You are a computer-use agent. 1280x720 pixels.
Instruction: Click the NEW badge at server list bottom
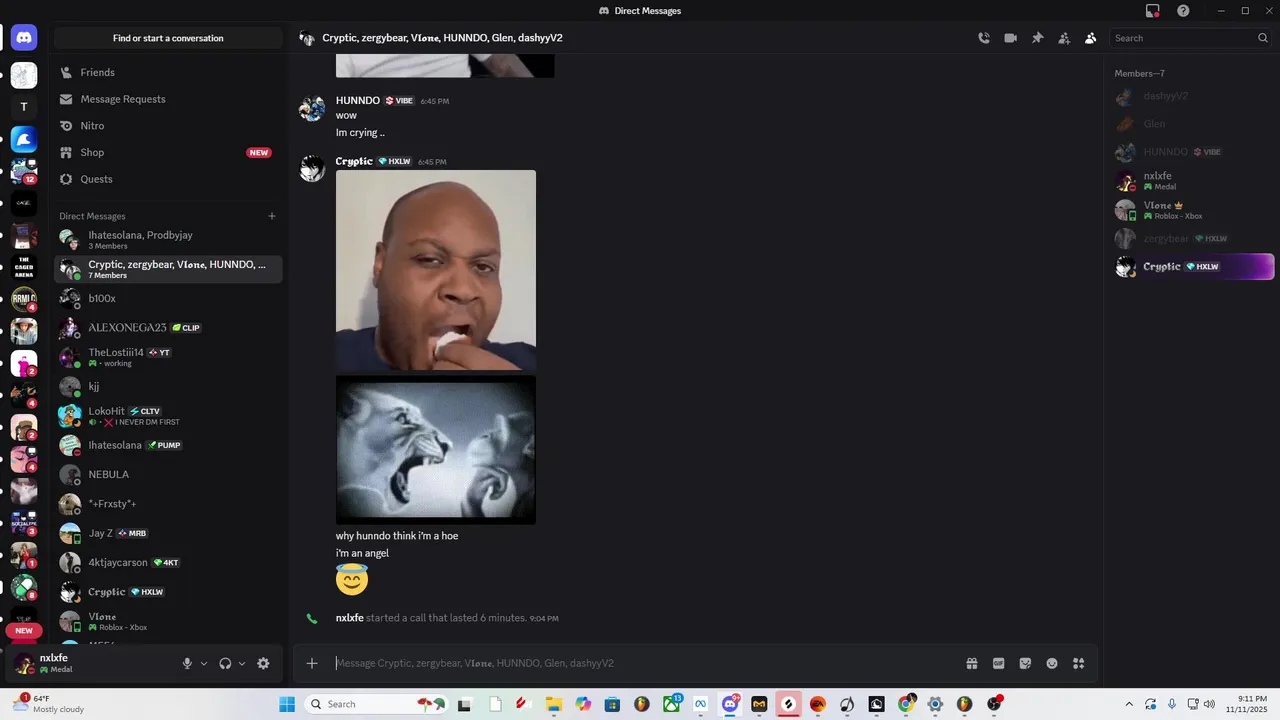tap(24, 631)
